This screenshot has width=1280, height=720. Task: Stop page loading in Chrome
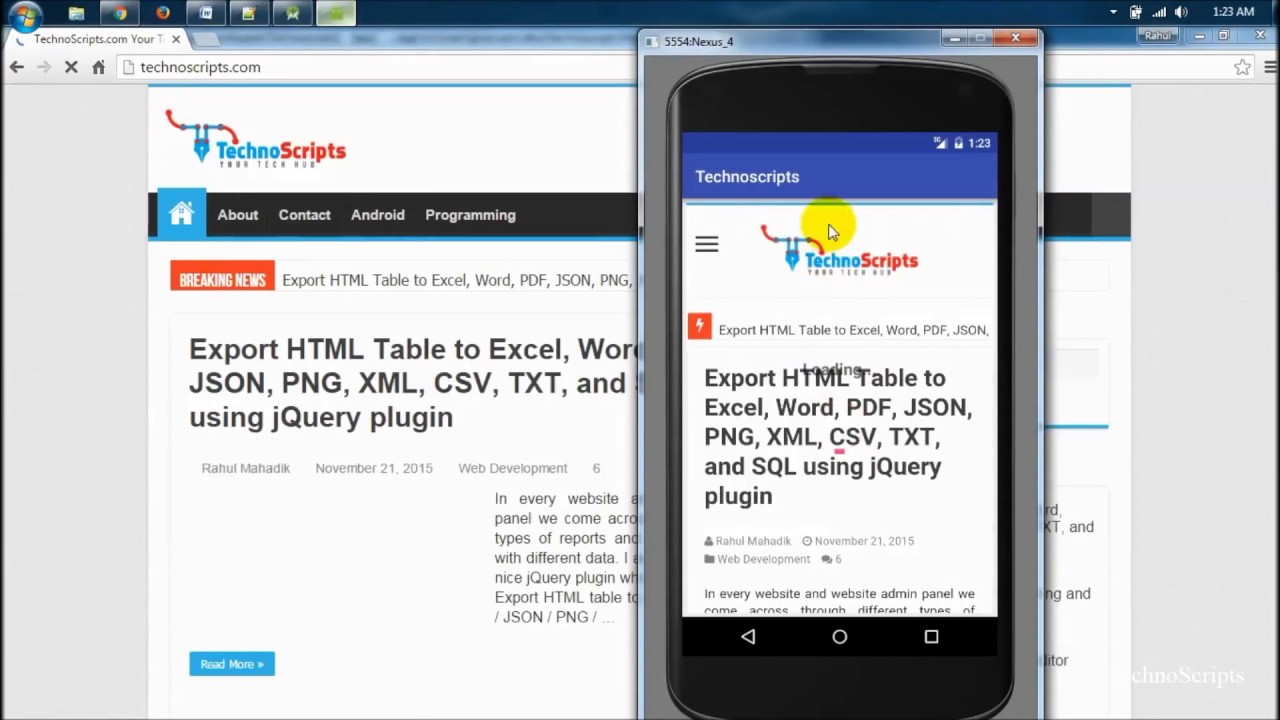click(71, 67)
